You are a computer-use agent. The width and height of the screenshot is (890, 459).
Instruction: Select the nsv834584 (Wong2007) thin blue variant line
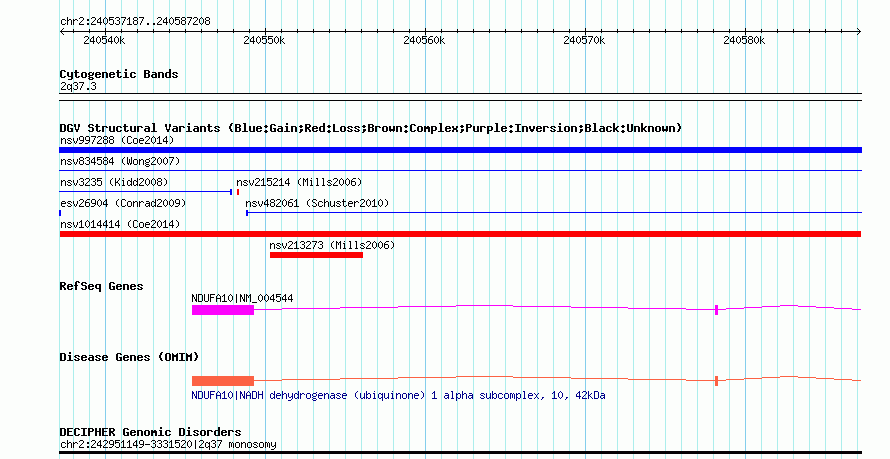pos(460,170)
